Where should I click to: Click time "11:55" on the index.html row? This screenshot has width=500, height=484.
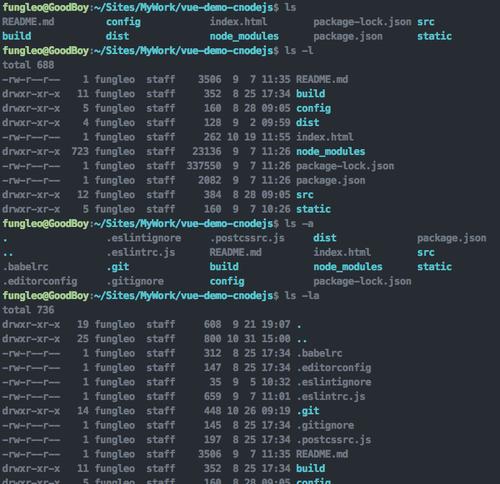276,137
